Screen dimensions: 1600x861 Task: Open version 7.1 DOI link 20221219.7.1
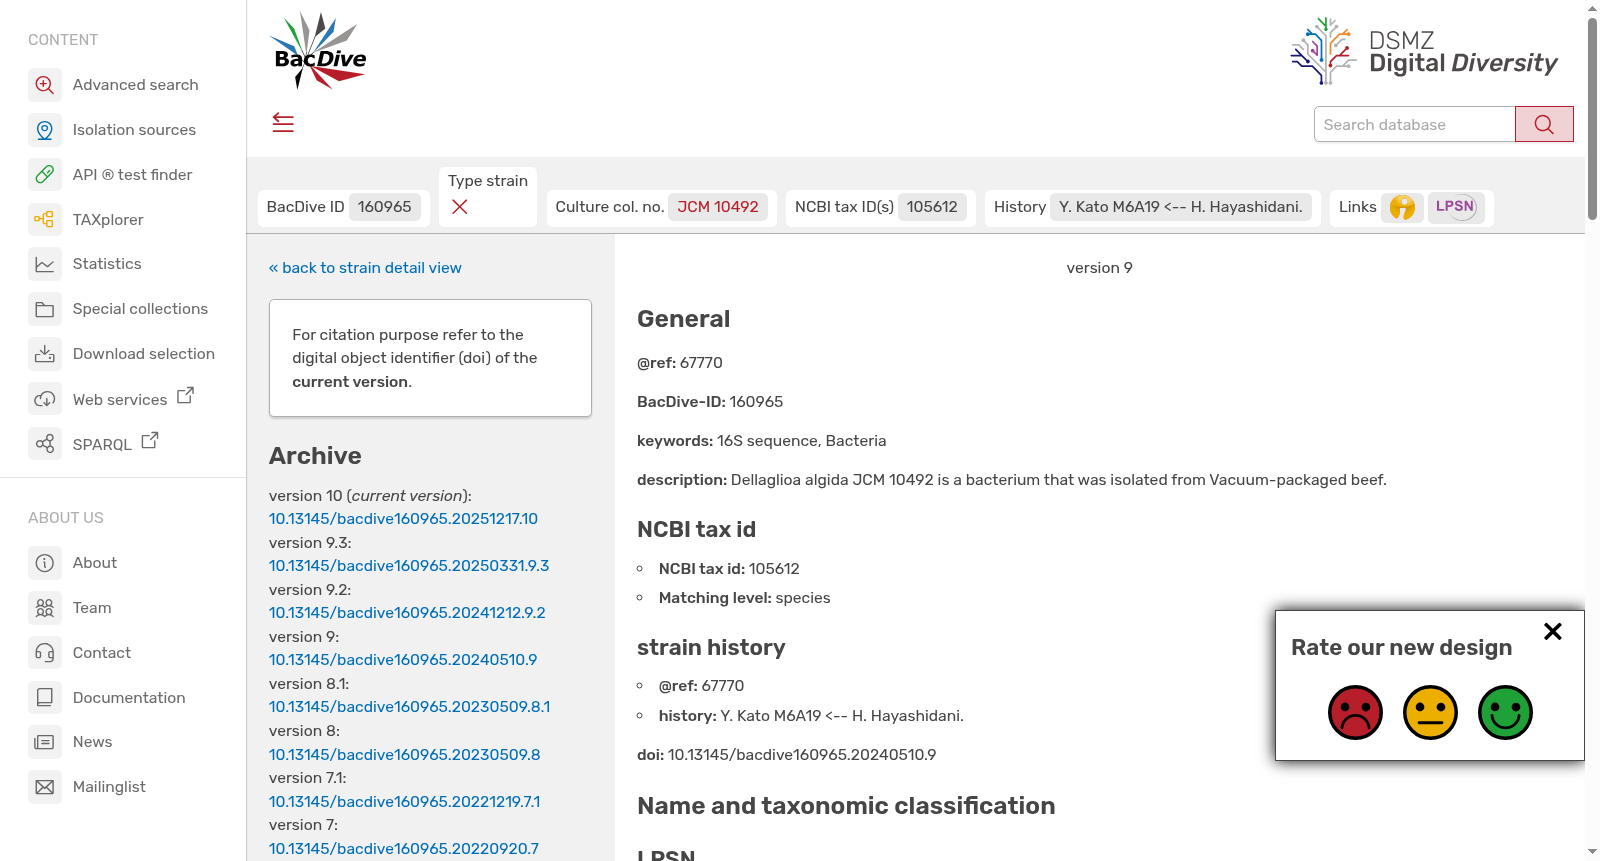[404, 802]
